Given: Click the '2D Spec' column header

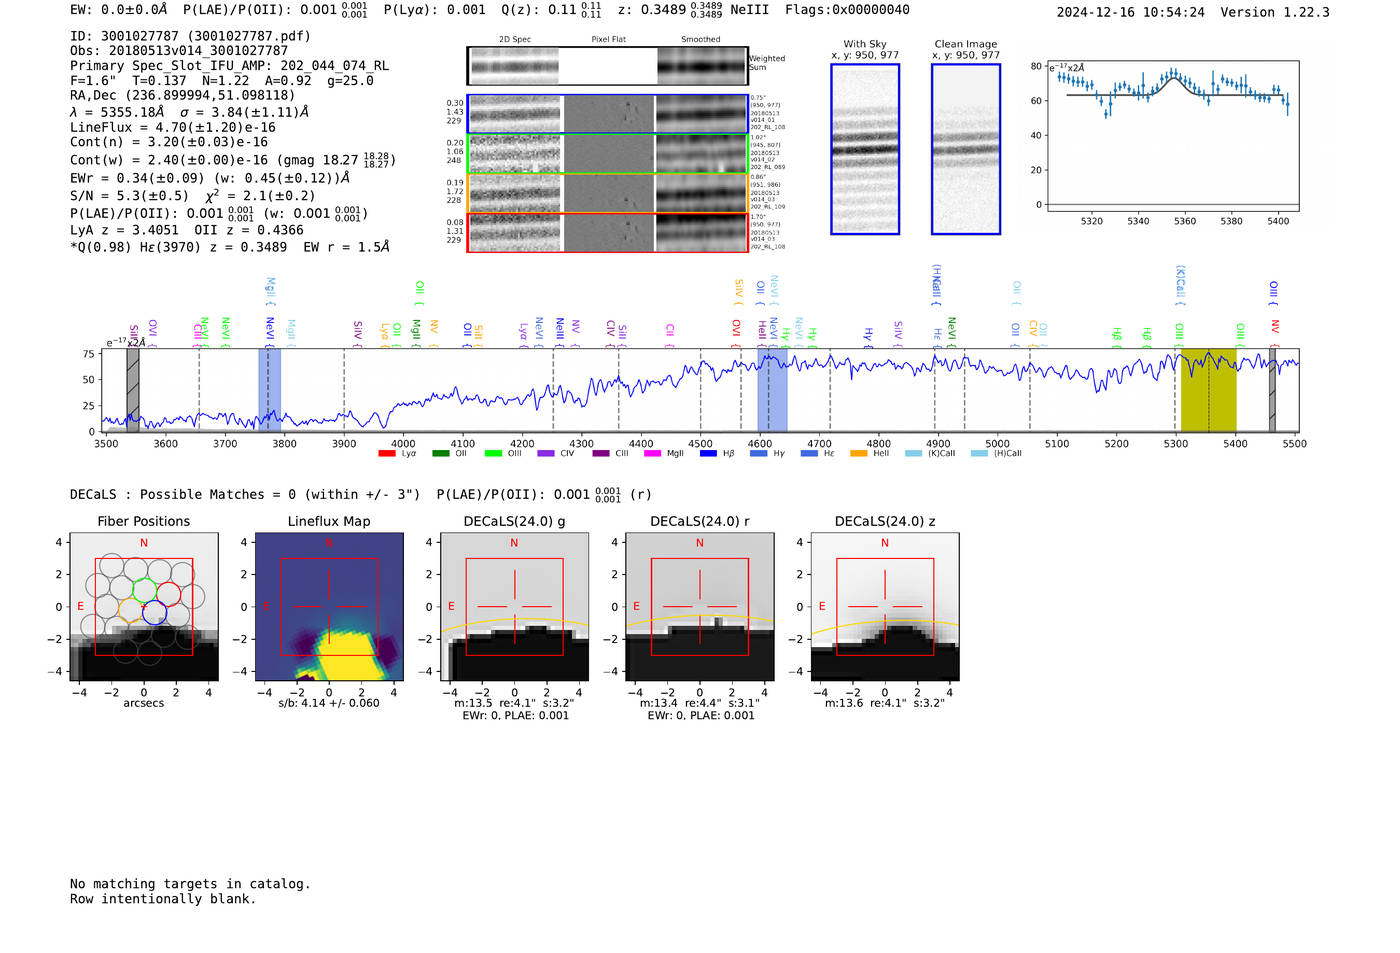Looking at the screenshot, I should [x=515, y=40].
